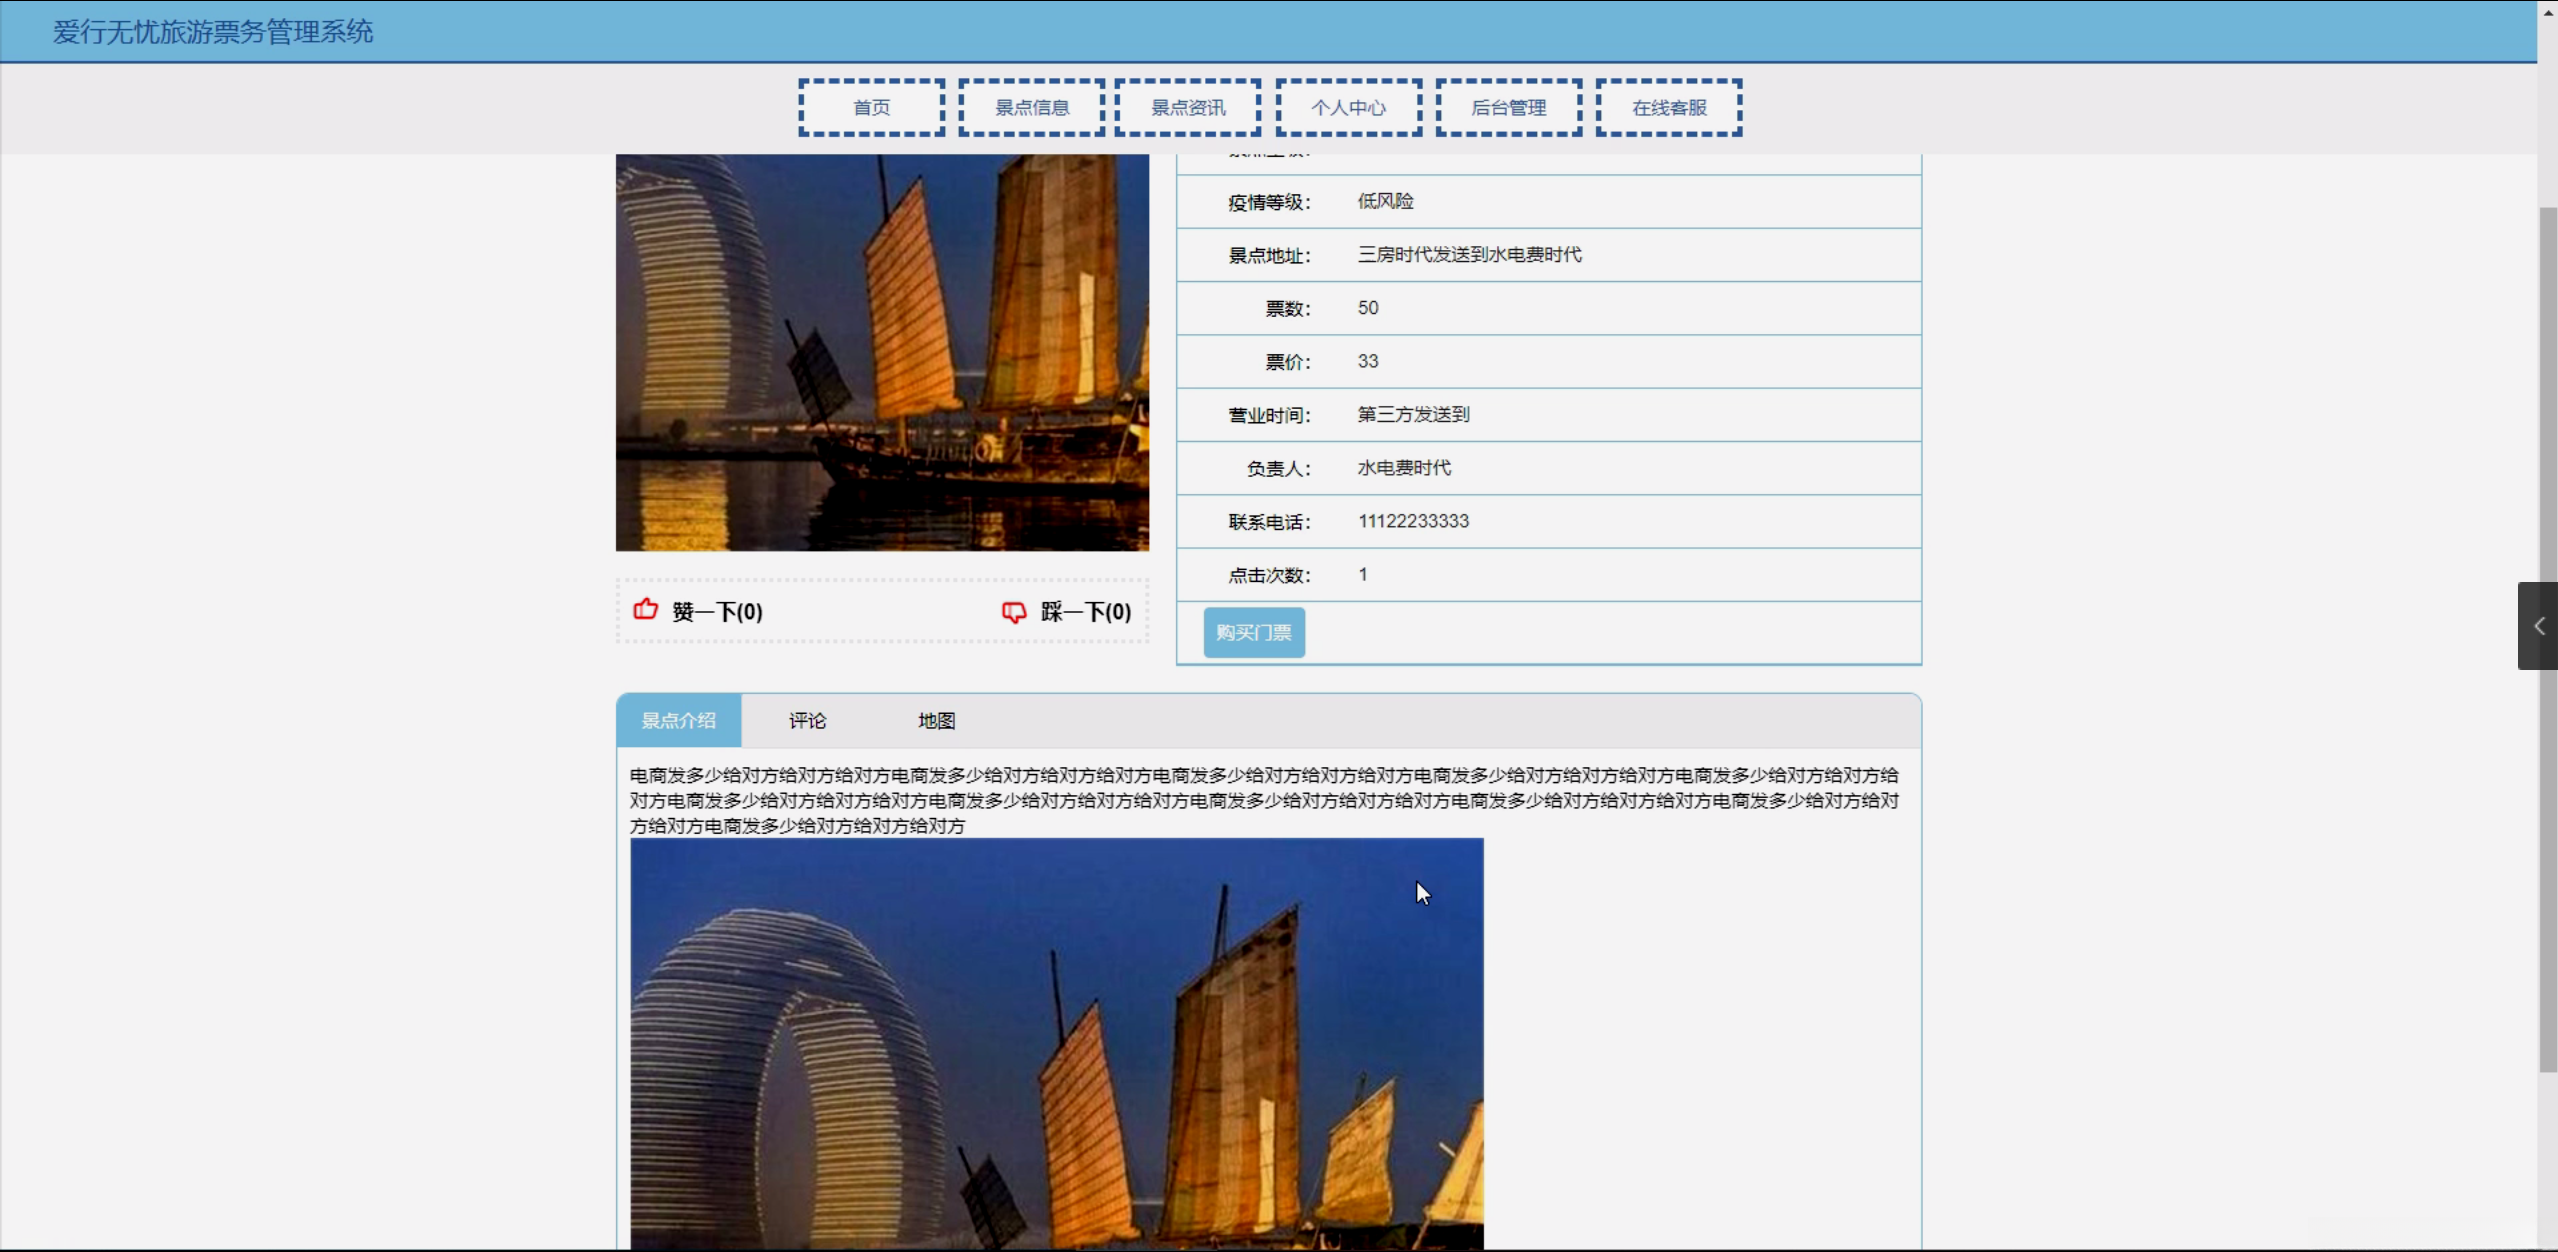Open the 景点资讯 navigation item
Image resolution: width=2558 pixels, height=1252 pixels.
pyautogui.click(x=1188, y=107)
